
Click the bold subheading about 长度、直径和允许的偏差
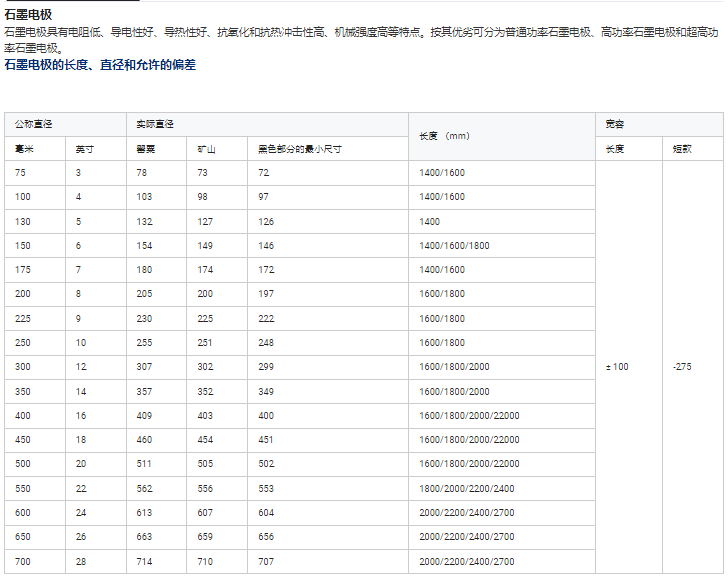(x=100, y=64)
